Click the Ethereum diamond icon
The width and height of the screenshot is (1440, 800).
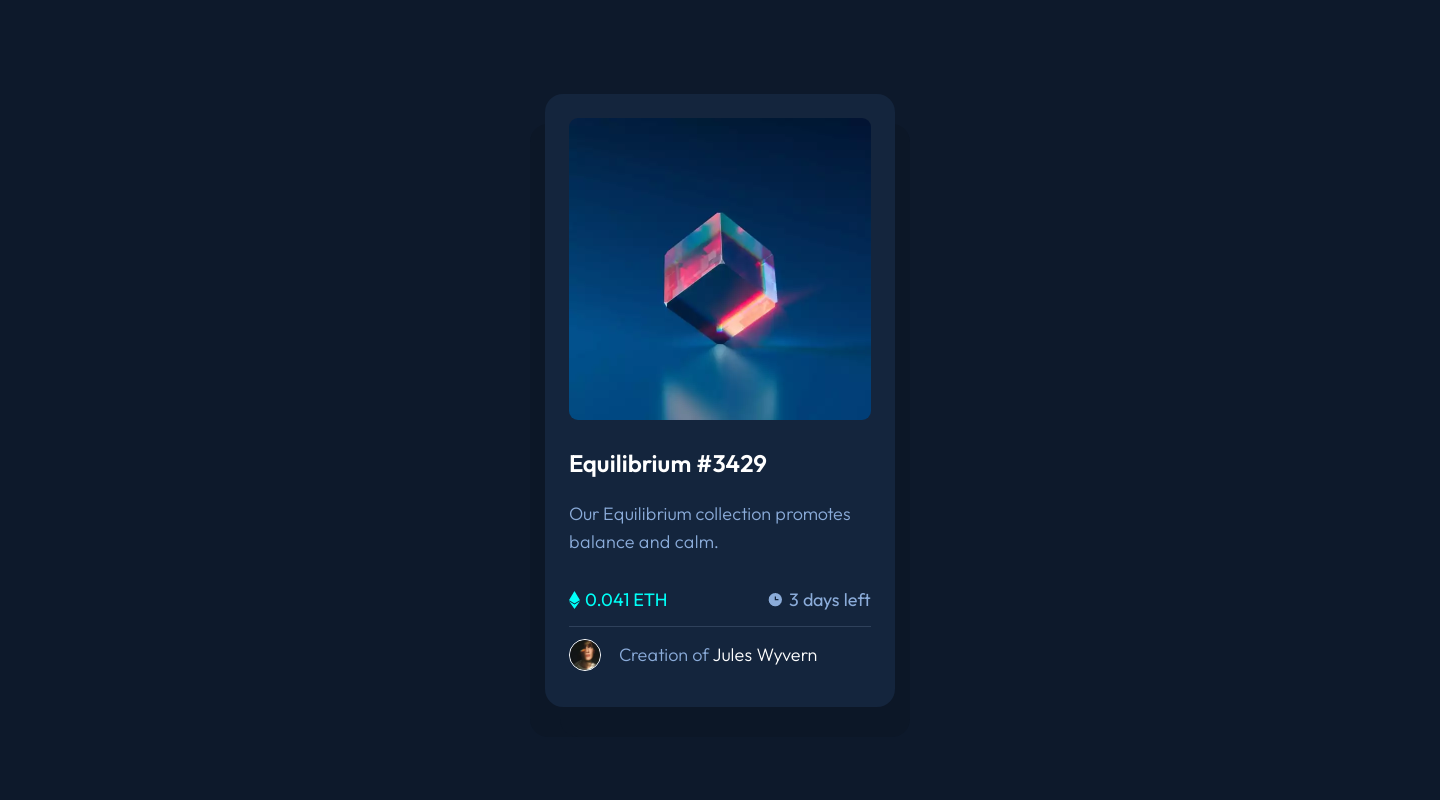574,600
